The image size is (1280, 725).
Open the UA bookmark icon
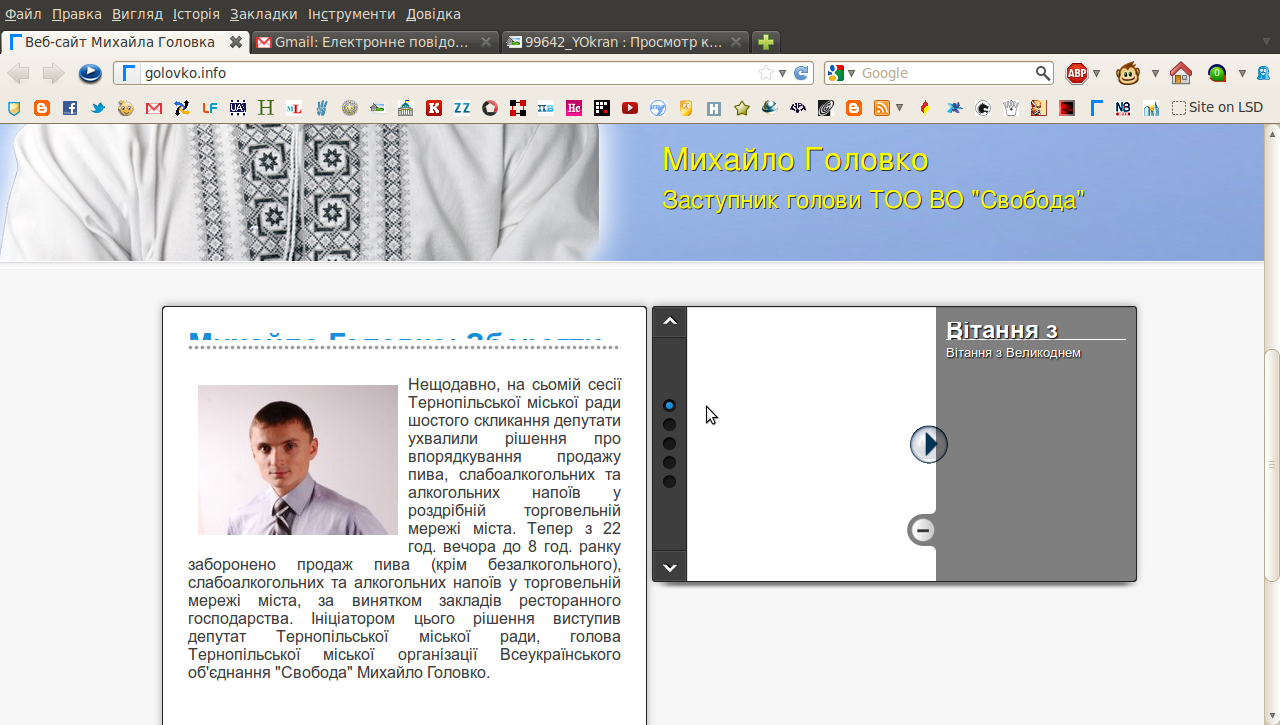pos(238,108)
